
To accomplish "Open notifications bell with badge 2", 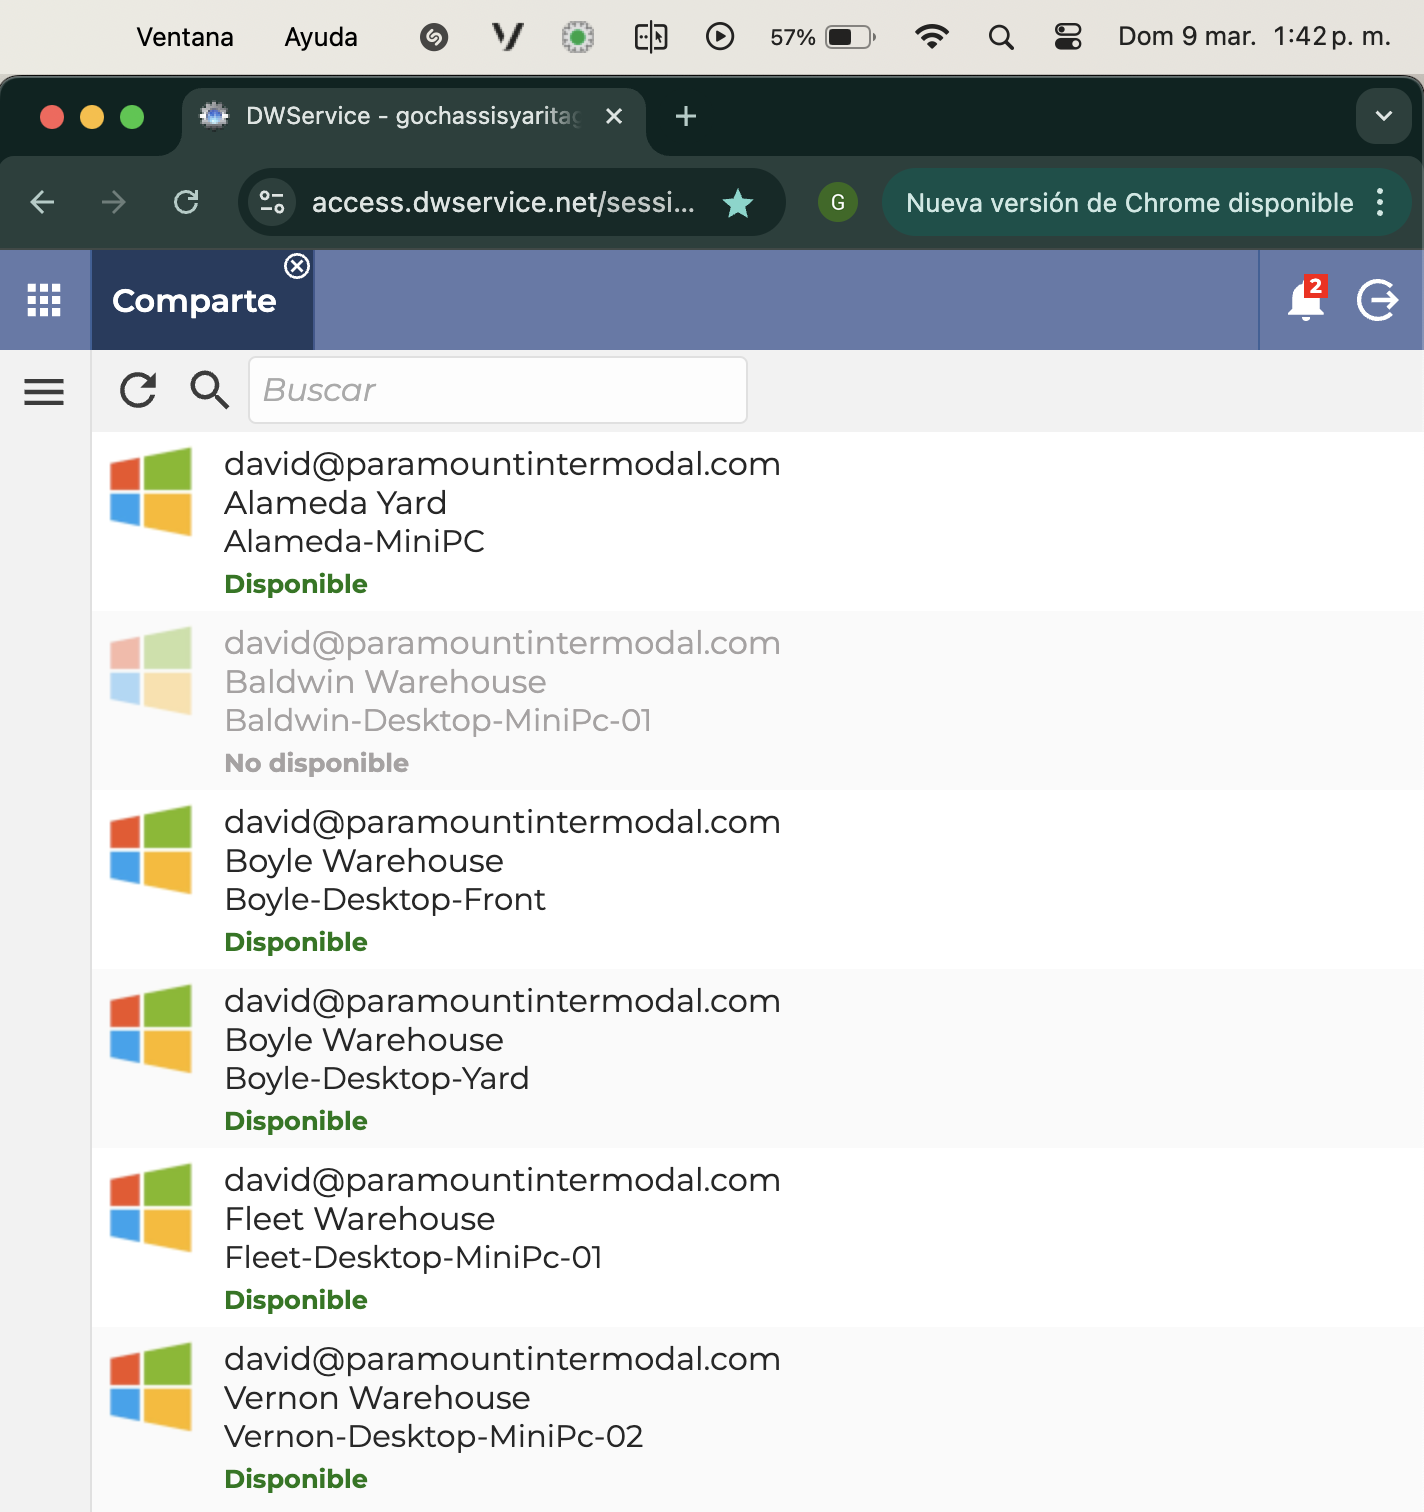I will coord(1306,299).
